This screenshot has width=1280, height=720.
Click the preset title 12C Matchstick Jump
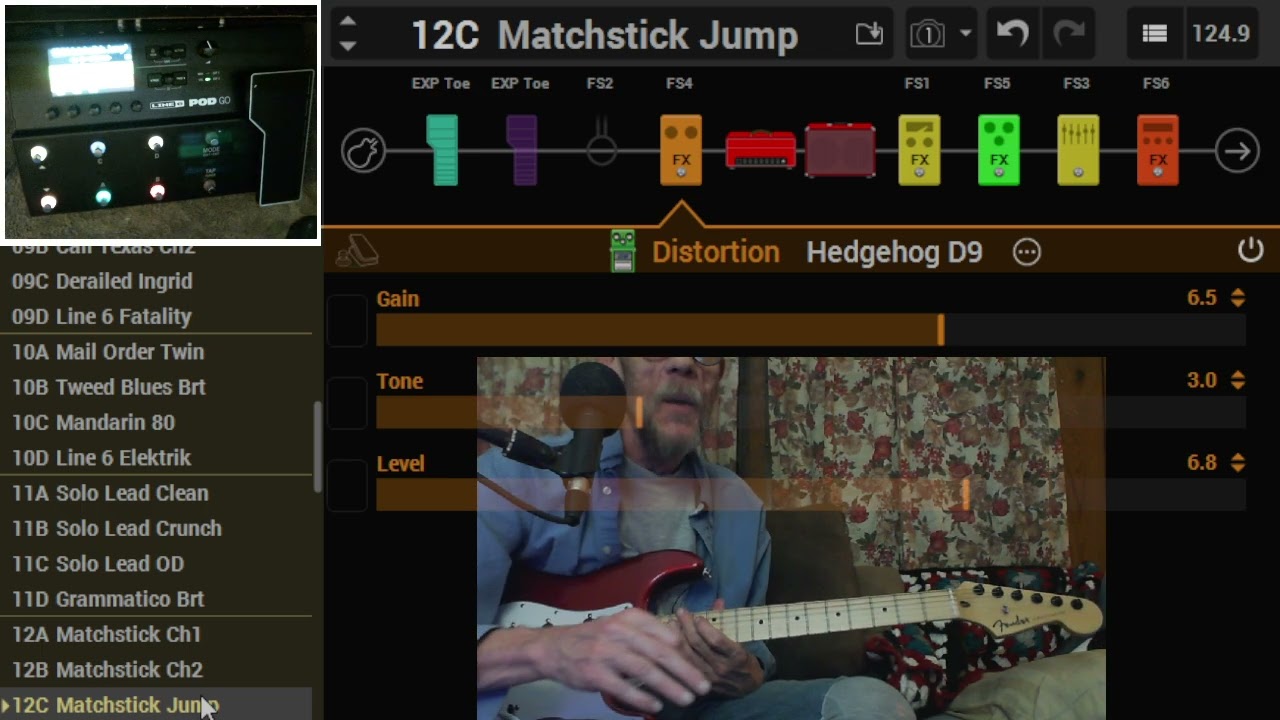(604, 35)
